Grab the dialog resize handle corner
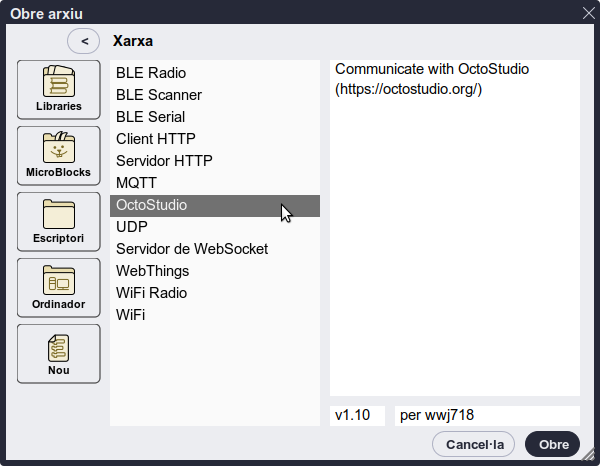This screenshot has width=600, height=466. tap(588, 454)
